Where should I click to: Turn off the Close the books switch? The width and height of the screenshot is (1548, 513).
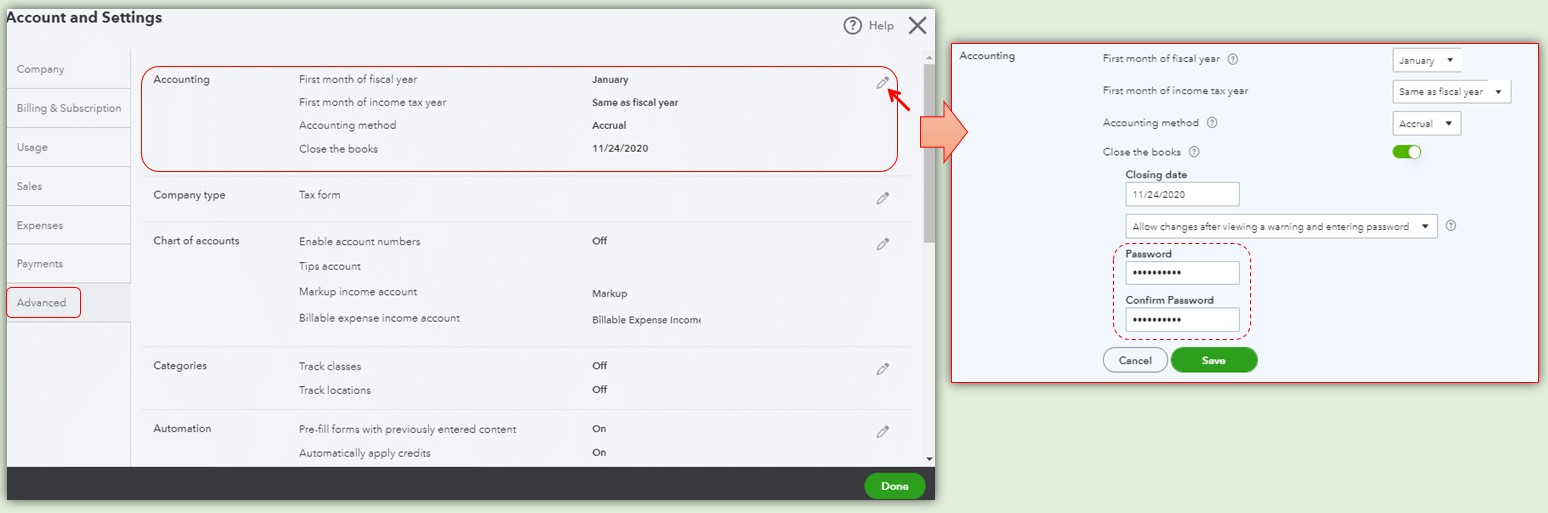(x=1406, y=152)
